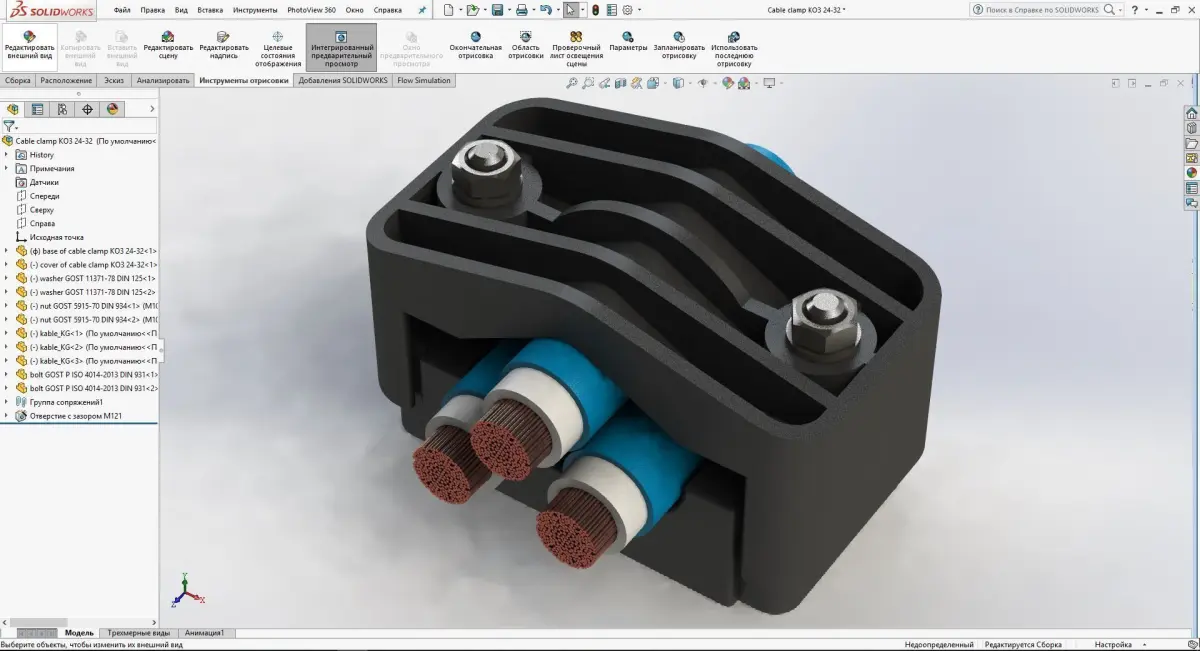This screenshot has width=1200, height=651.
Task: Expand cover of cable clamp component
Action: [7, 264]
